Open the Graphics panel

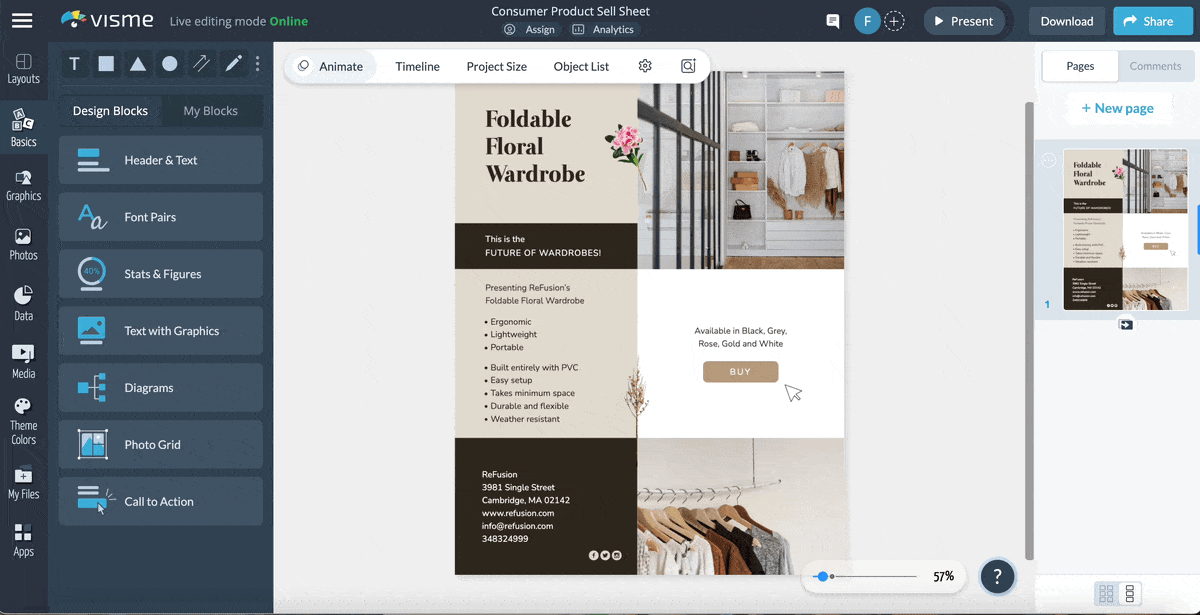tap(24, 185)
